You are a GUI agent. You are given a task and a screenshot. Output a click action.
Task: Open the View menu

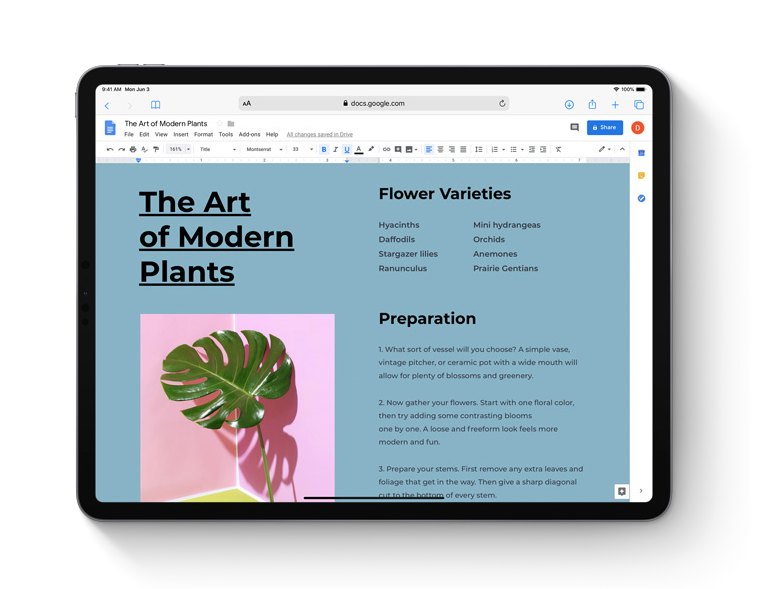click(x=161, y=135)
